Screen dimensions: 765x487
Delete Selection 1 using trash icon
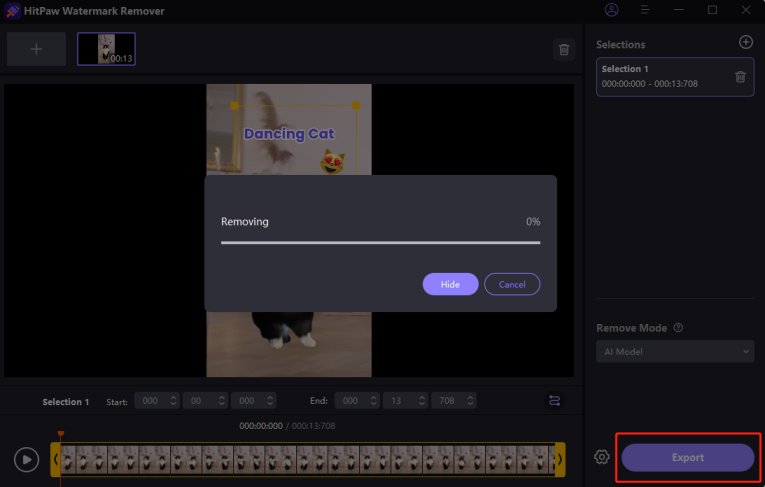(x=740, y=76)
